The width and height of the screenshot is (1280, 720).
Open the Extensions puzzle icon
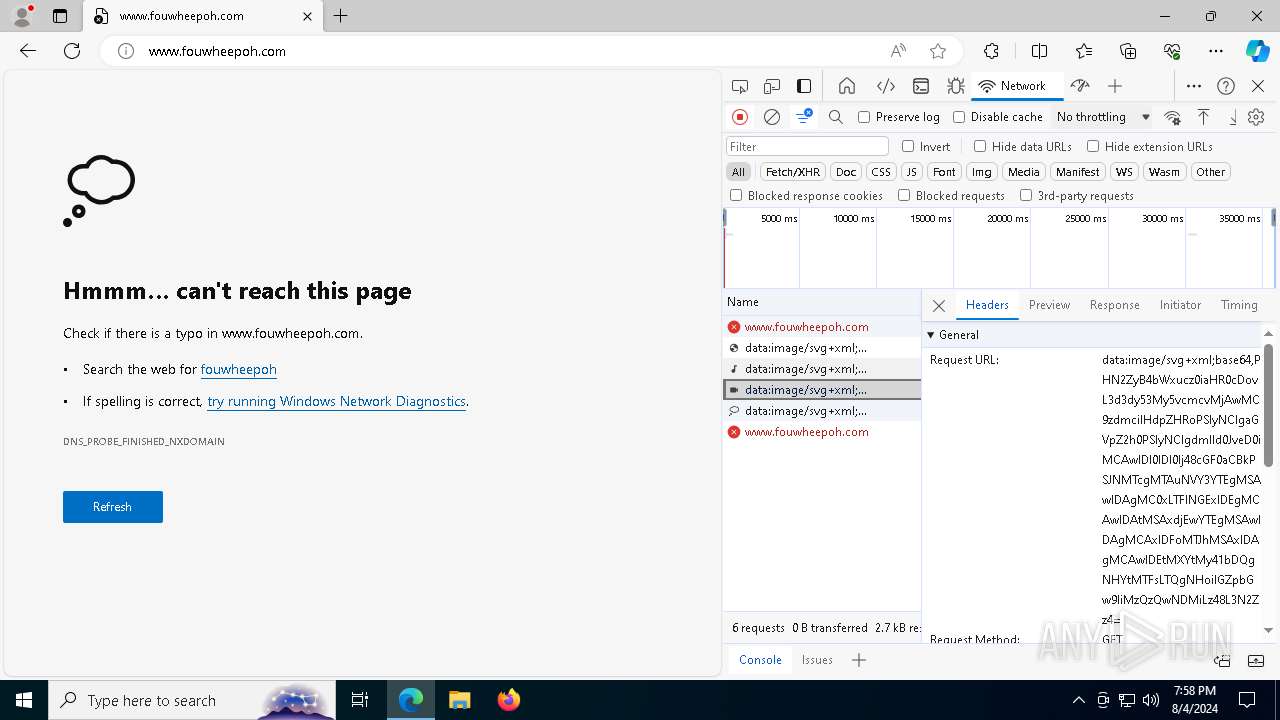[x=991, y=51]
